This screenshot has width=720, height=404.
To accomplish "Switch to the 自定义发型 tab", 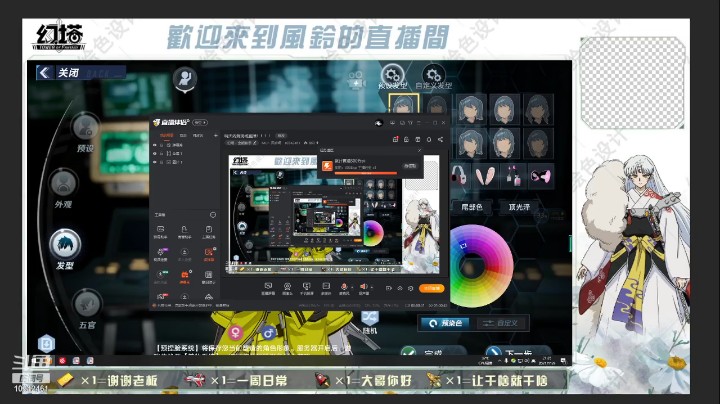I will click(433, 77).
